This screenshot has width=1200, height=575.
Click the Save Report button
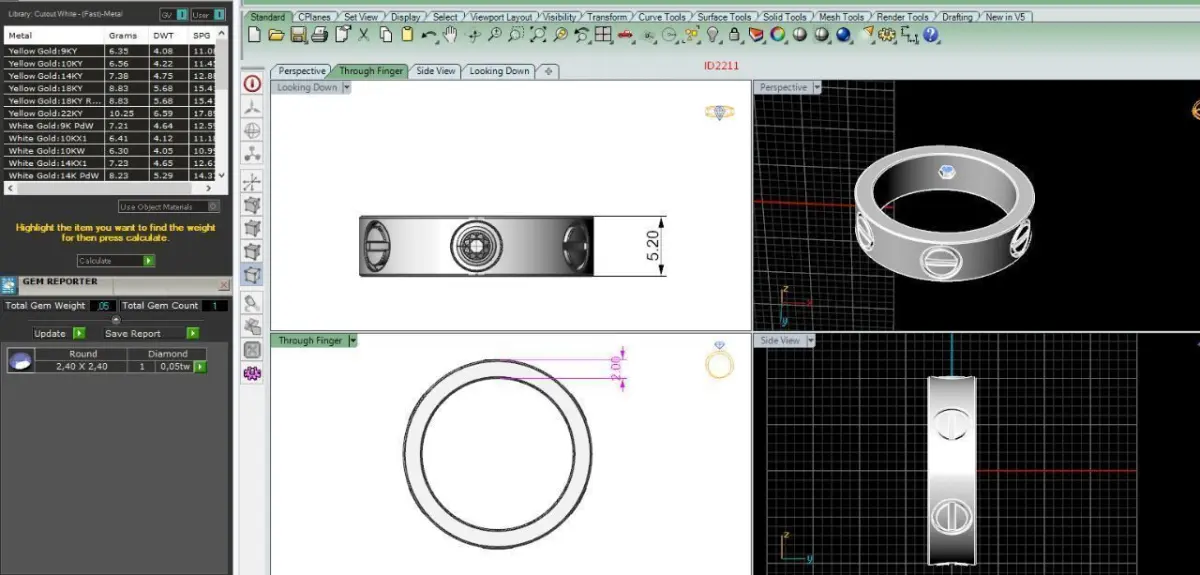(151, 333)
